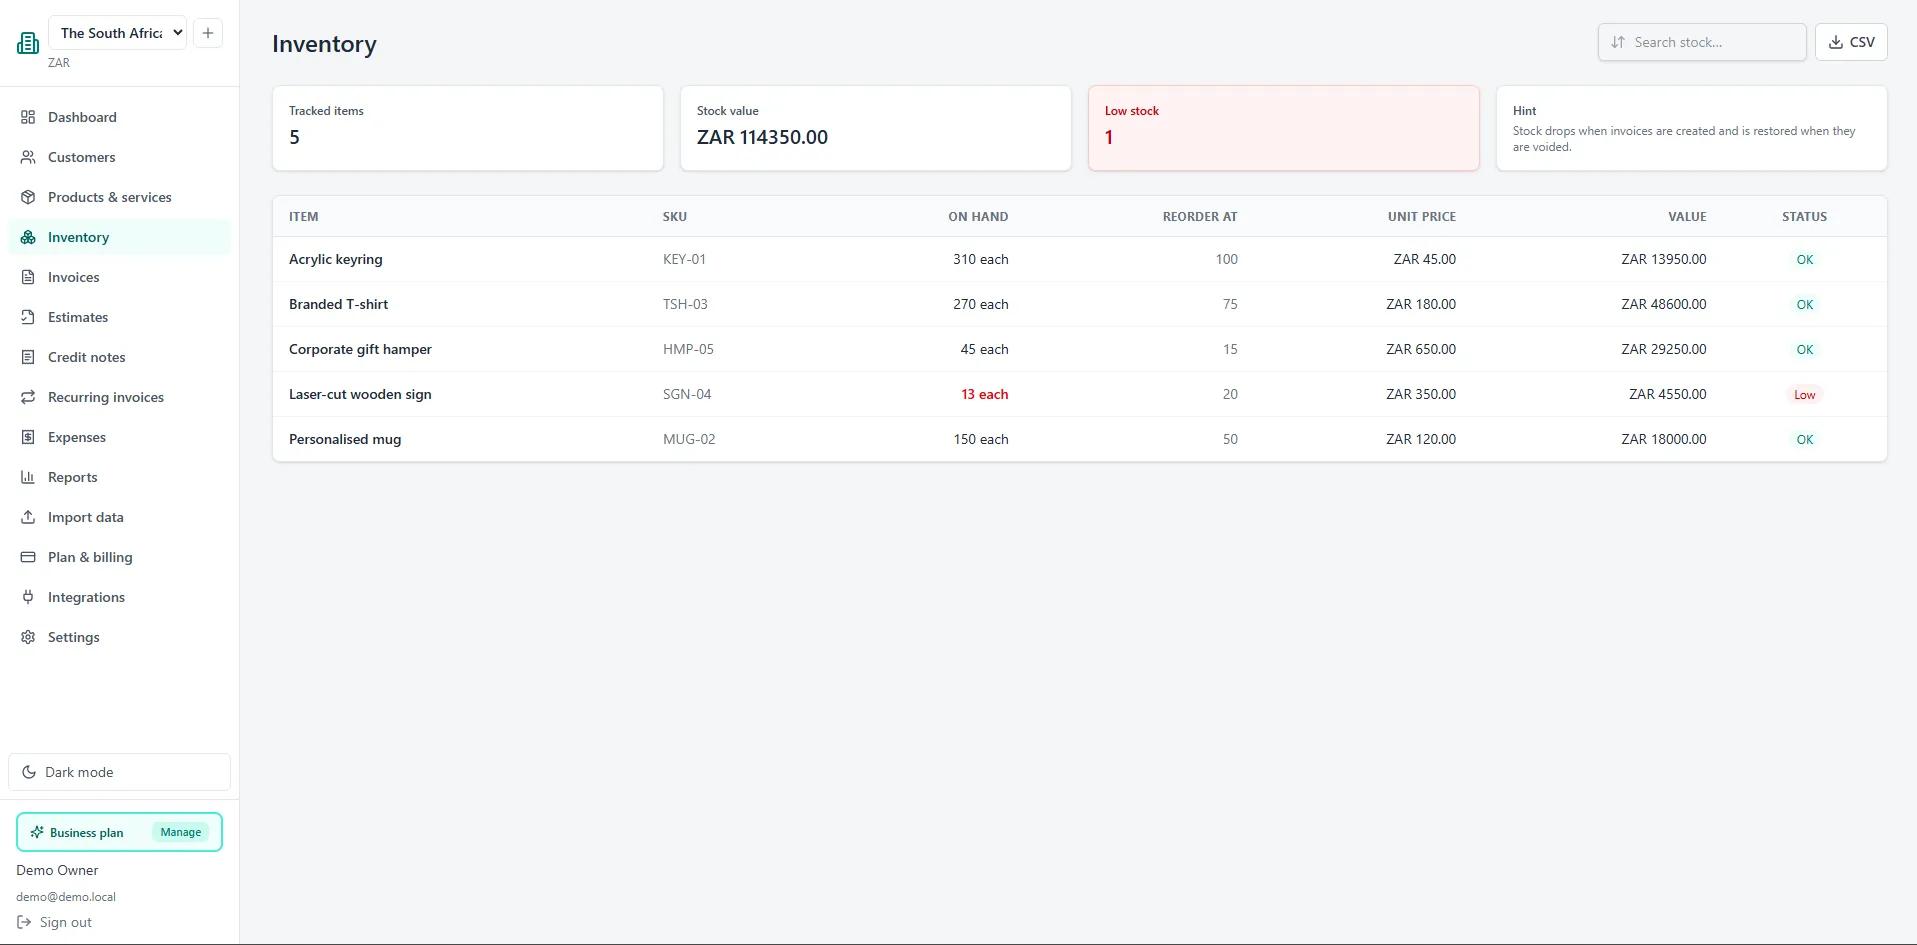
Task: Click the Sign out link
Action: pos(54,922)
